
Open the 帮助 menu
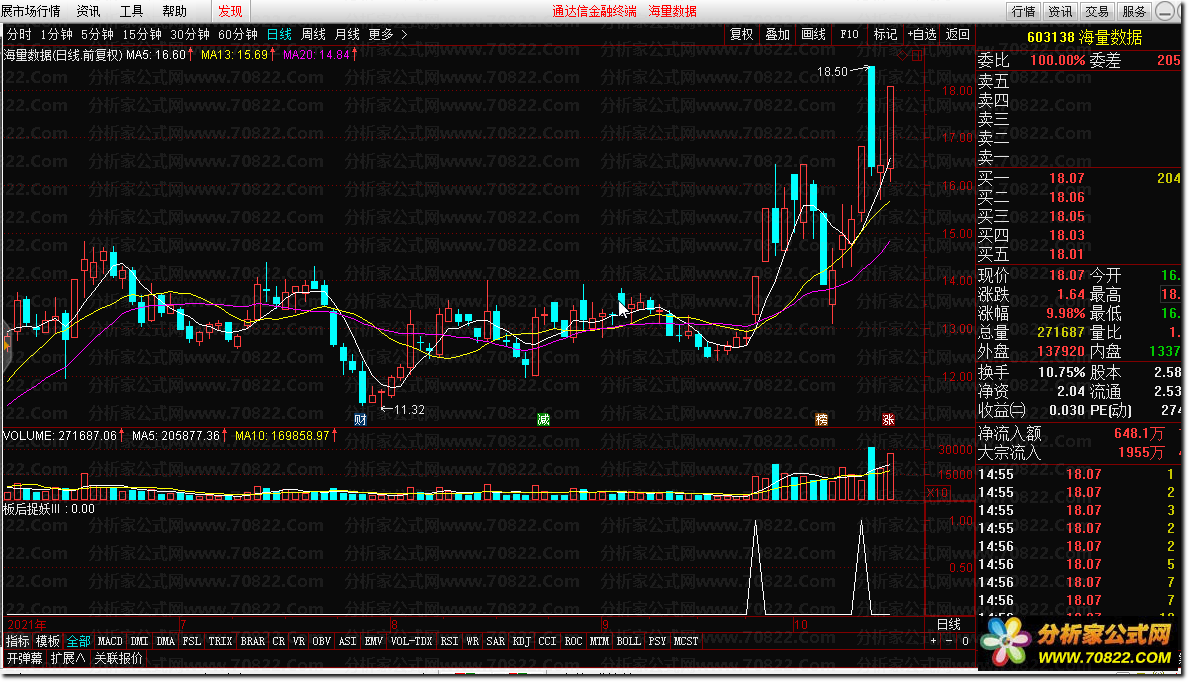pyautogui.click(x=175, y=11)
